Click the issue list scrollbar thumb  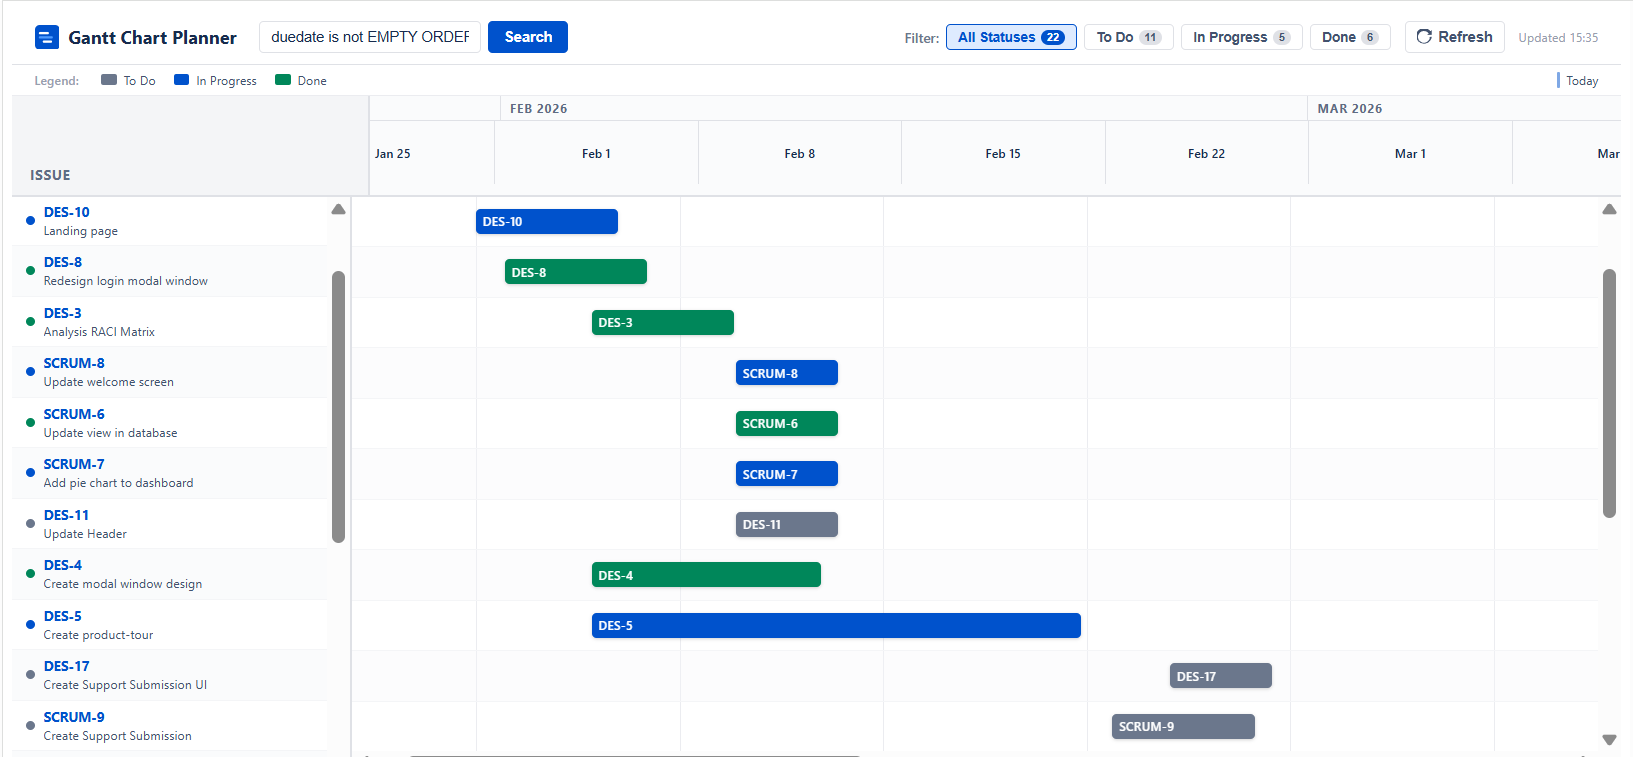tap(338, 407)
